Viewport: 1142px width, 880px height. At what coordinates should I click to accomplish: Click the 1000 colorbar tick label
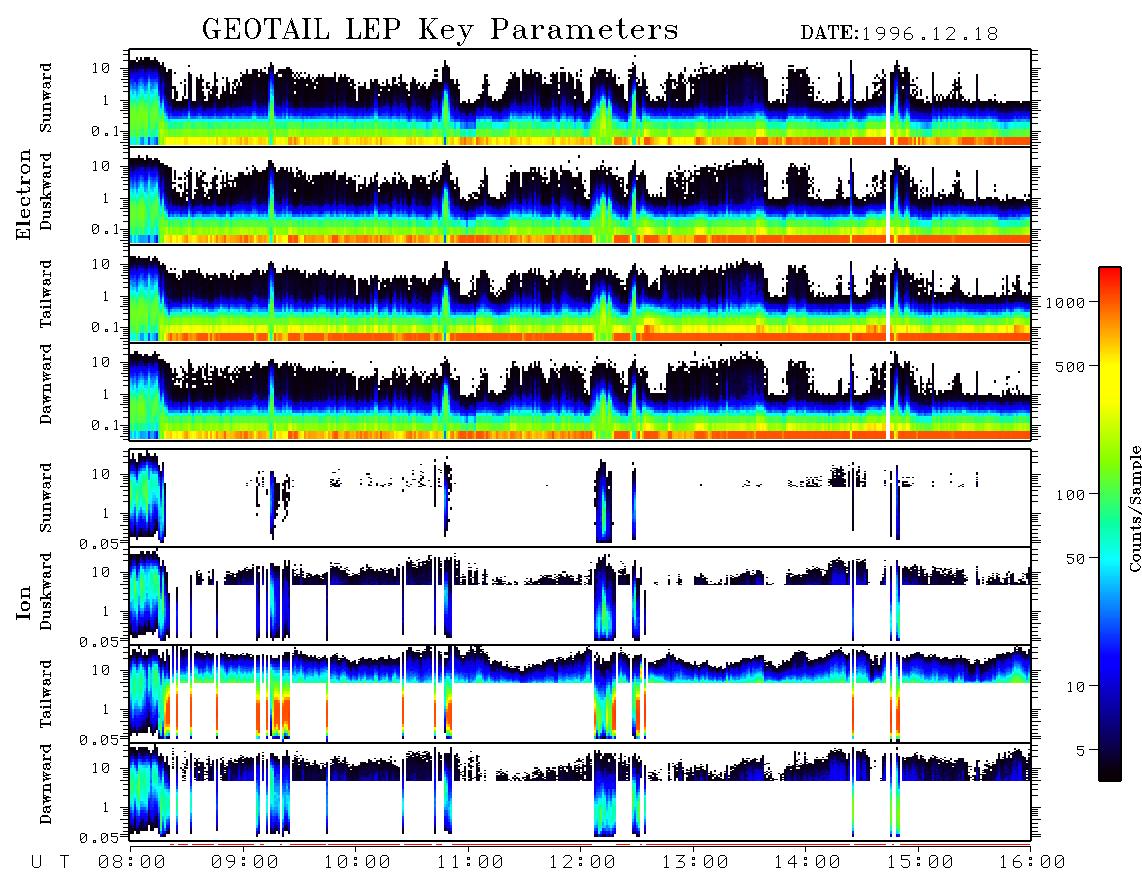point(1066,303)
